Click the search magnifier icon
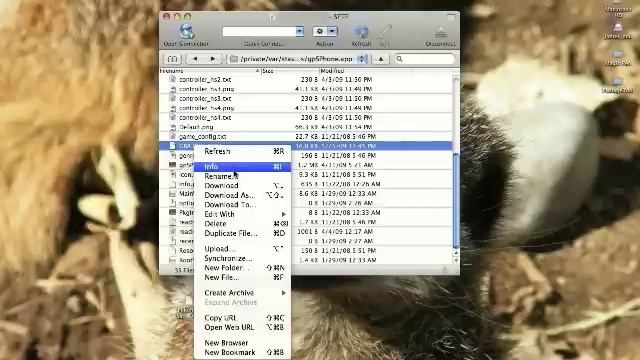Screen dimensions: 640x360 (399, 59)
